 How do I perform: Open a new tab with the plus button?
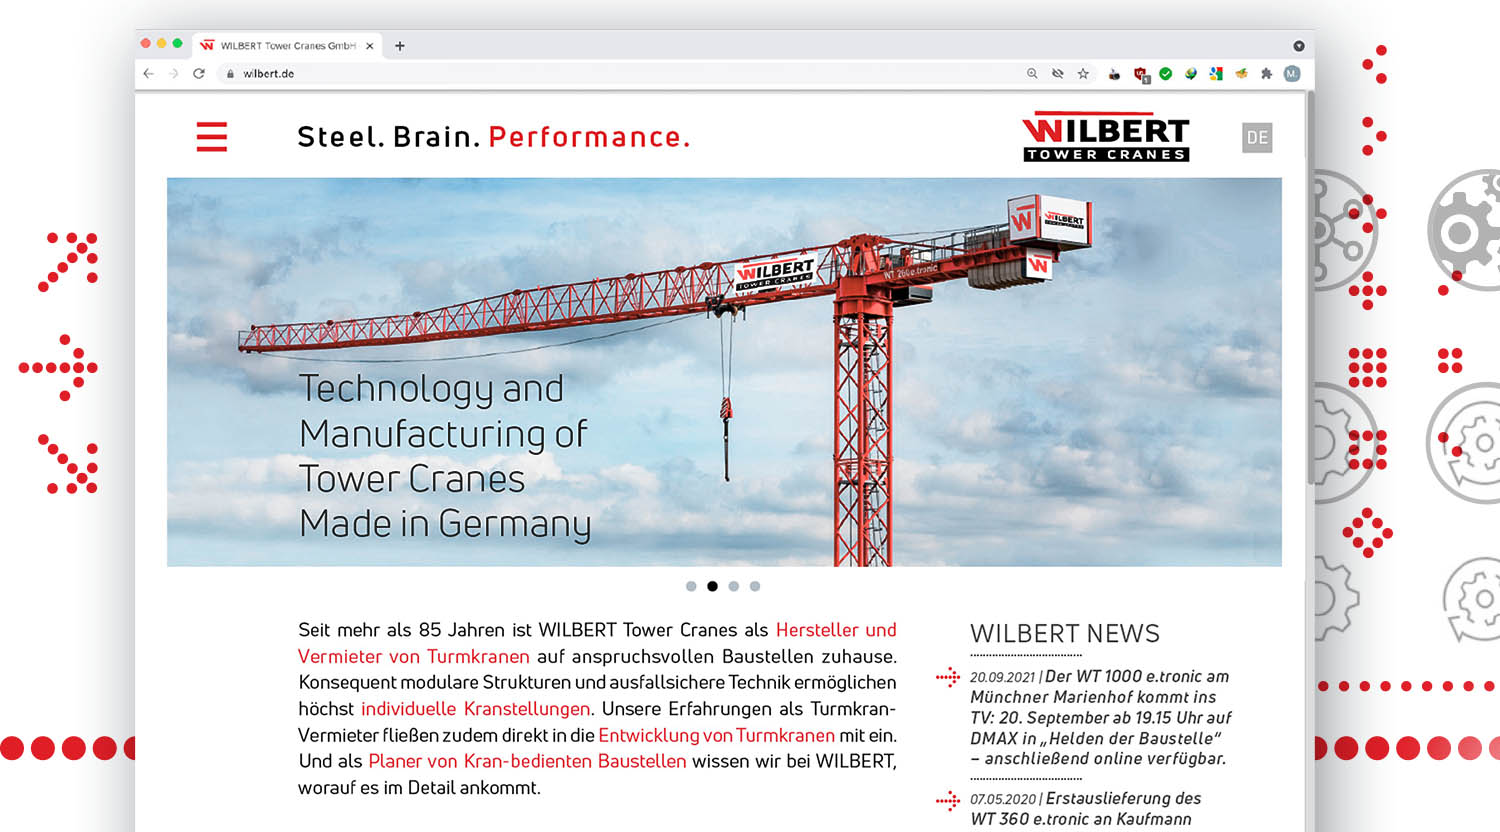[x=398, y=45]
